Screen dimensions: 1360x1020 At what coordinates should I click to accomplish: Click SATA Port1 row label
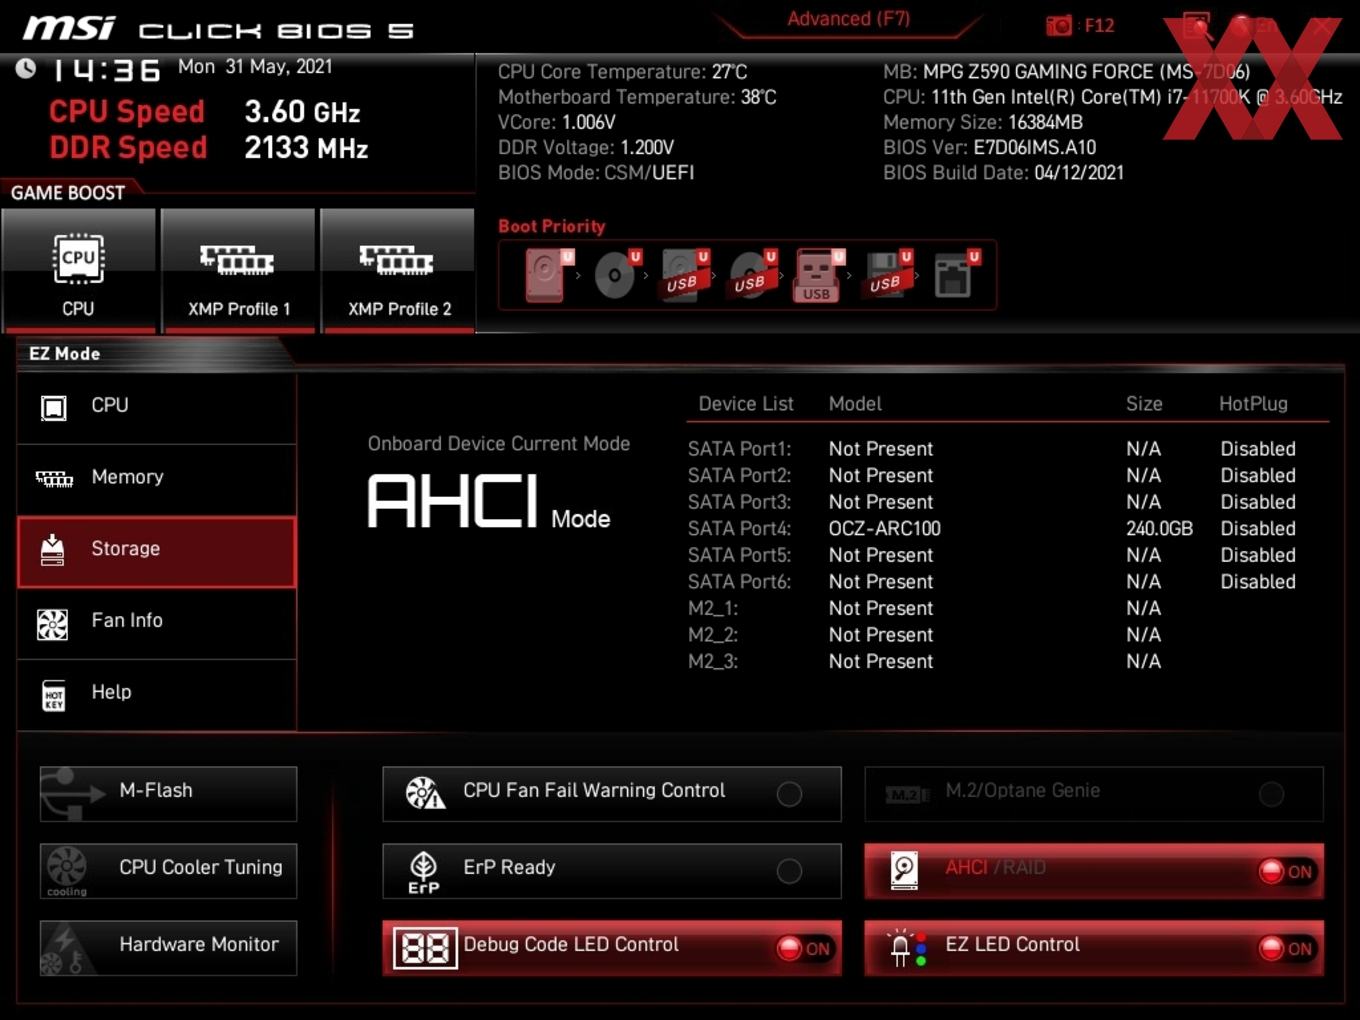[x=739, y=449]
